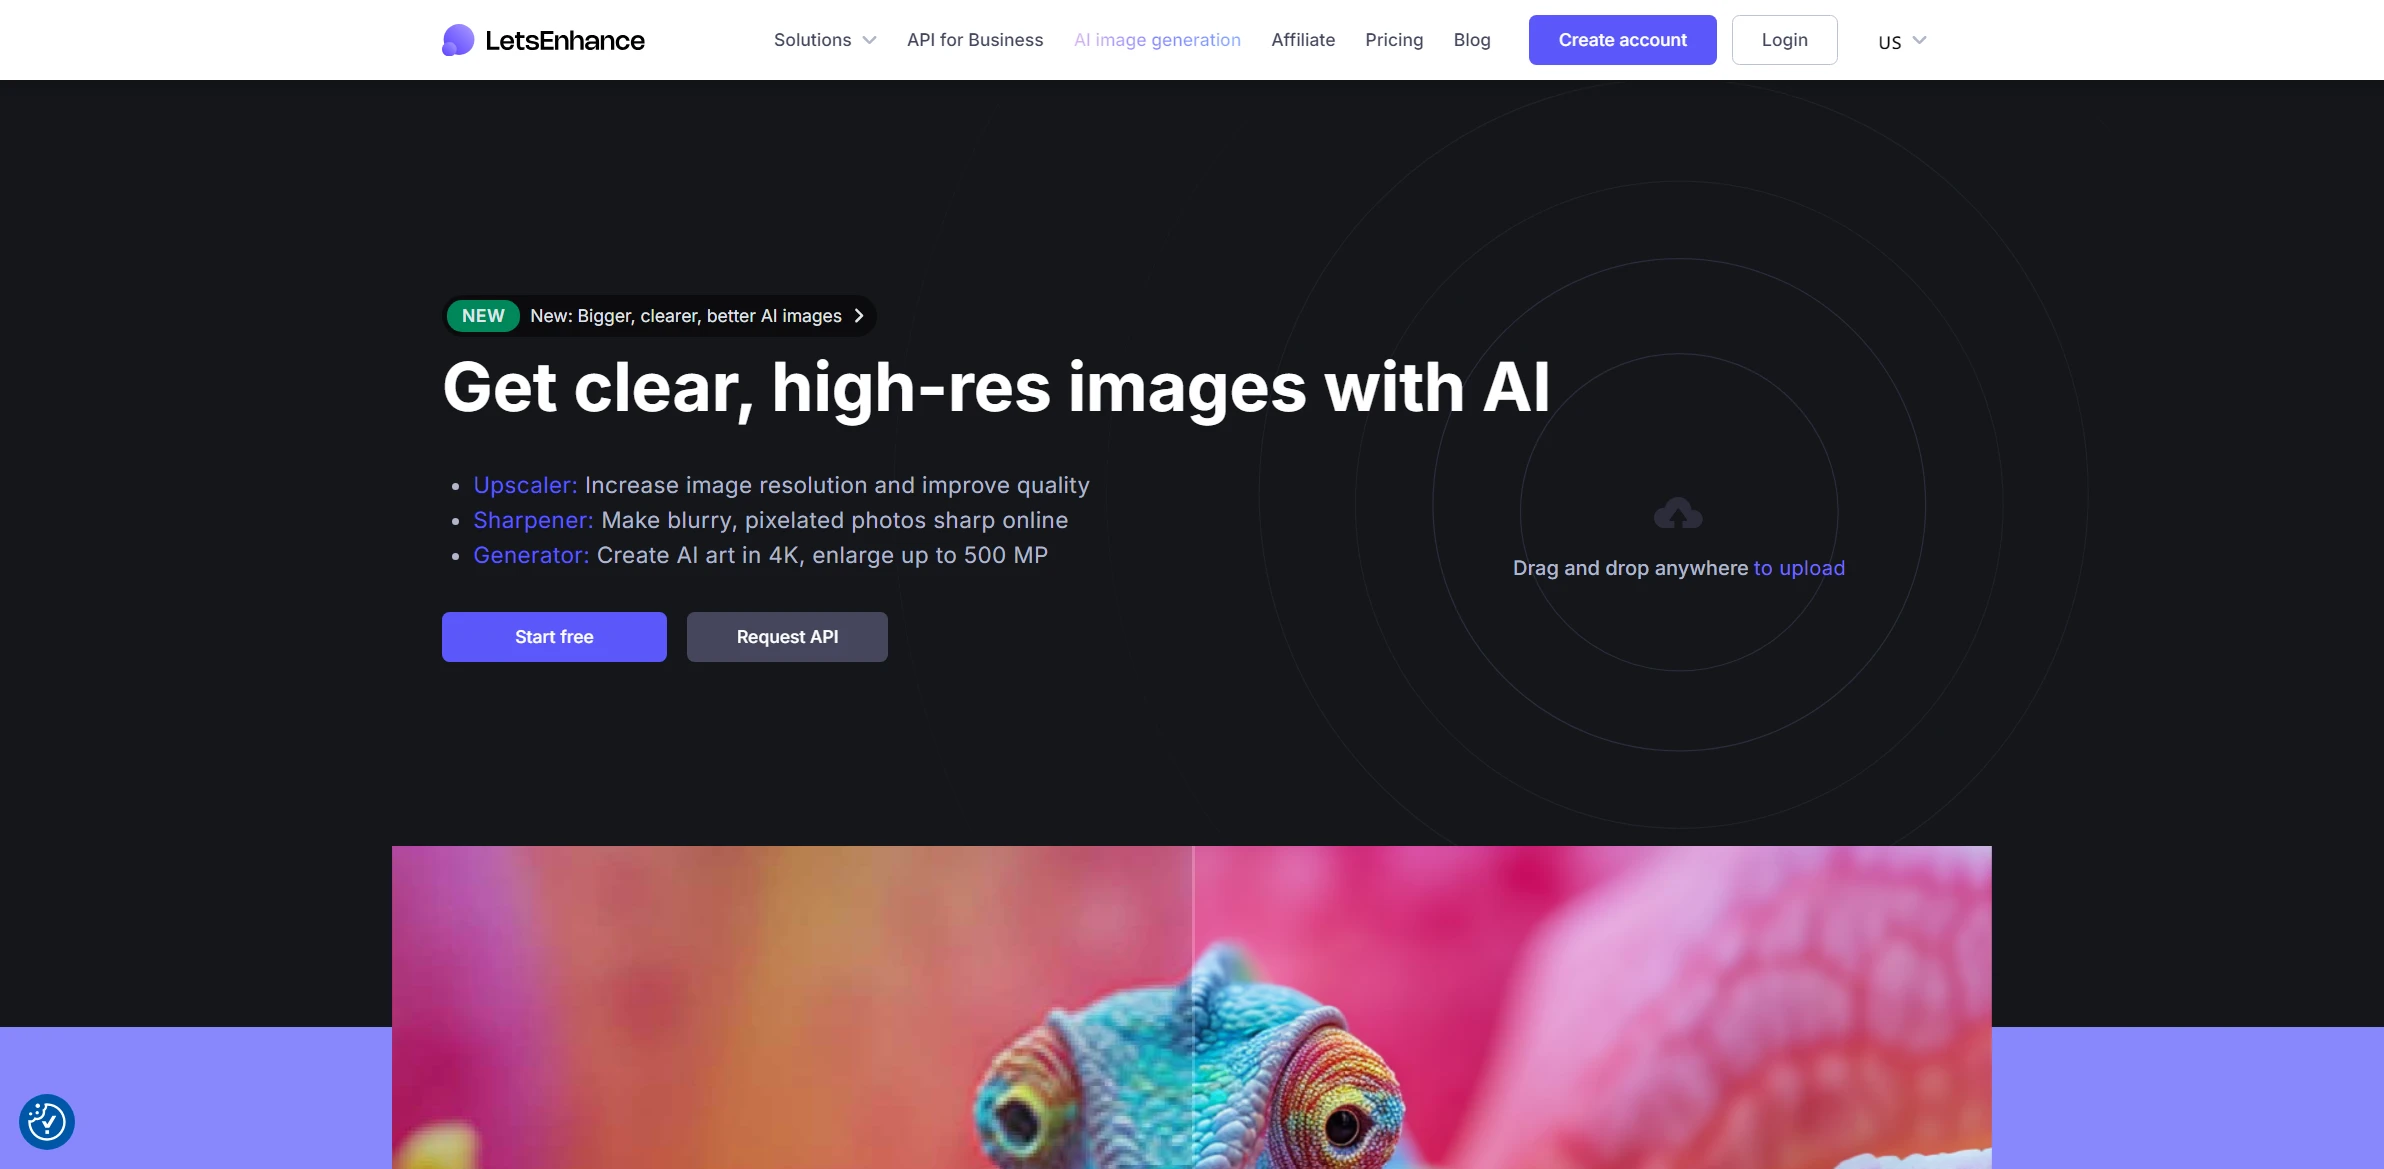Click the Start free button

(x=553, y=635)
